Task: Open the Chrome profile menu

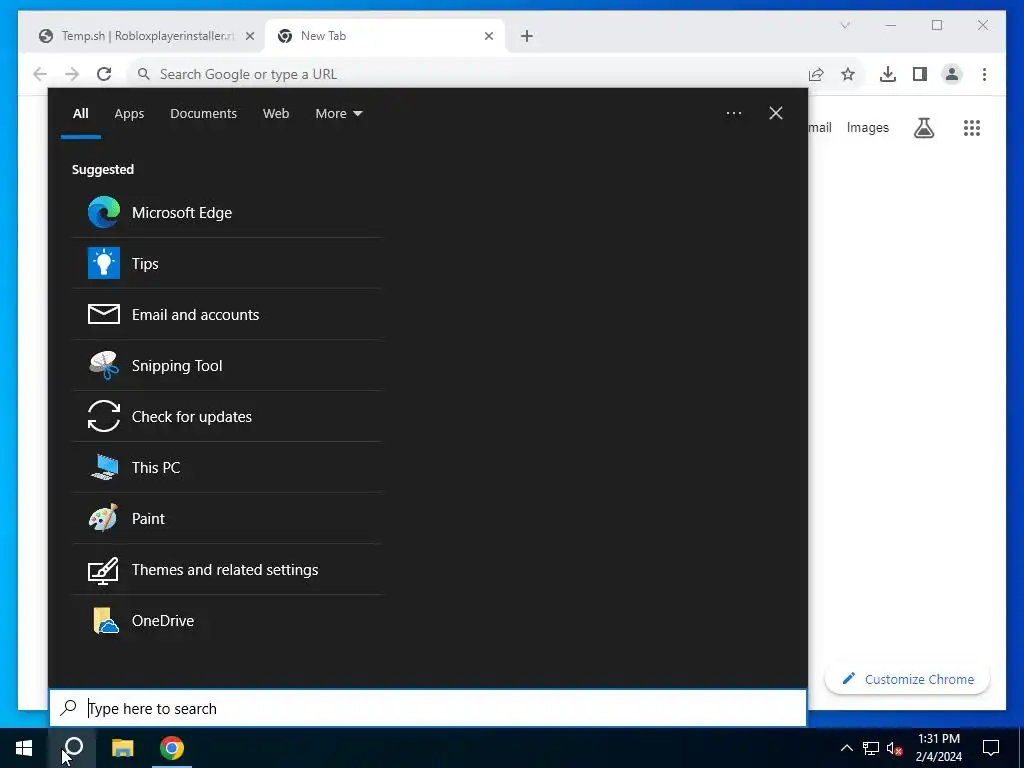Action: tap(952, 74)
